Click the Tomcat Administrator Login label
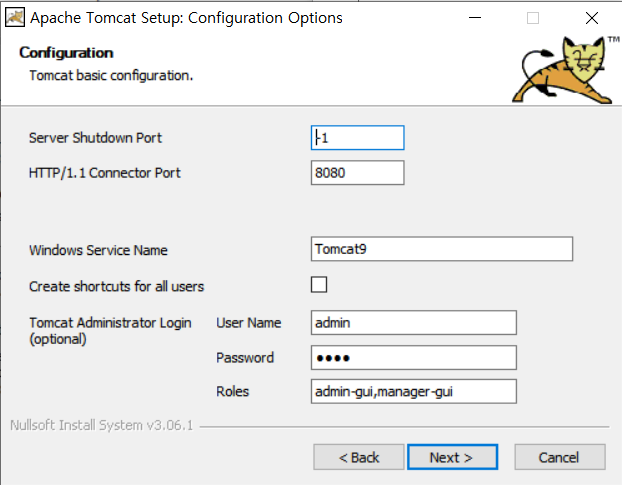Viewport: 622px width, 485px height. point(110,331)
